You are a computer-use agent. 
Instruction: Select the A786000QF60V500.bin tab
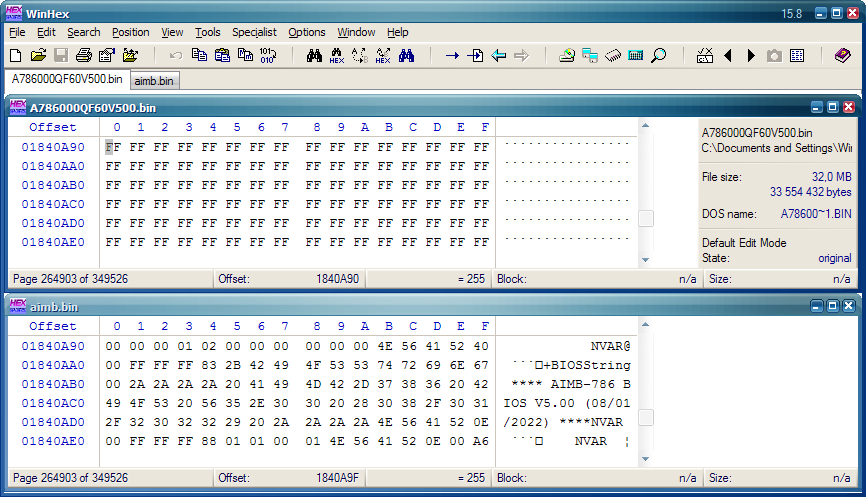(x=67, y=79)
